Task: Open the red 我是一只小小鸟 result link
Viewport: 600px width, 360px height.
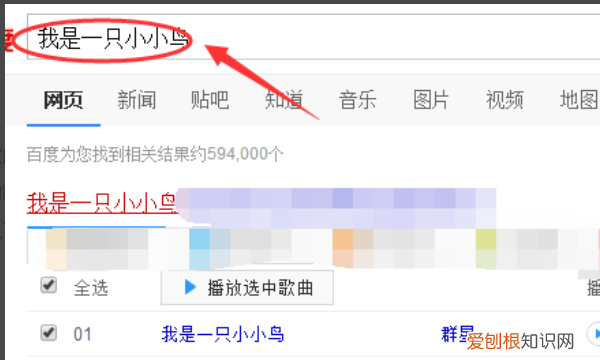Action: [101, 203]
